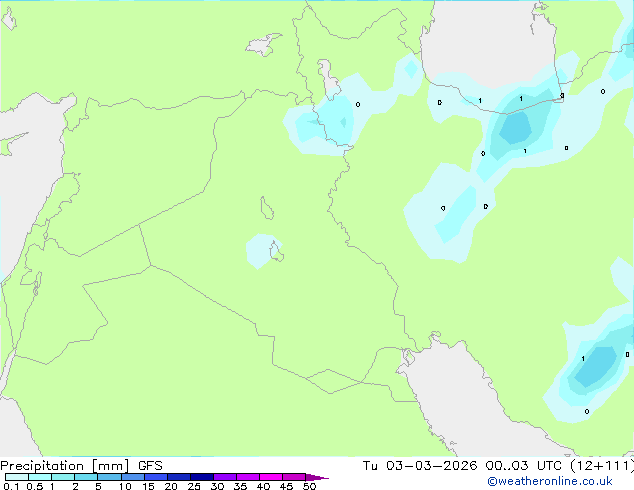Screen dimensions: 634x490
Task: Click the over-50 mm arrow tip of legend
Action: point(317,477)
